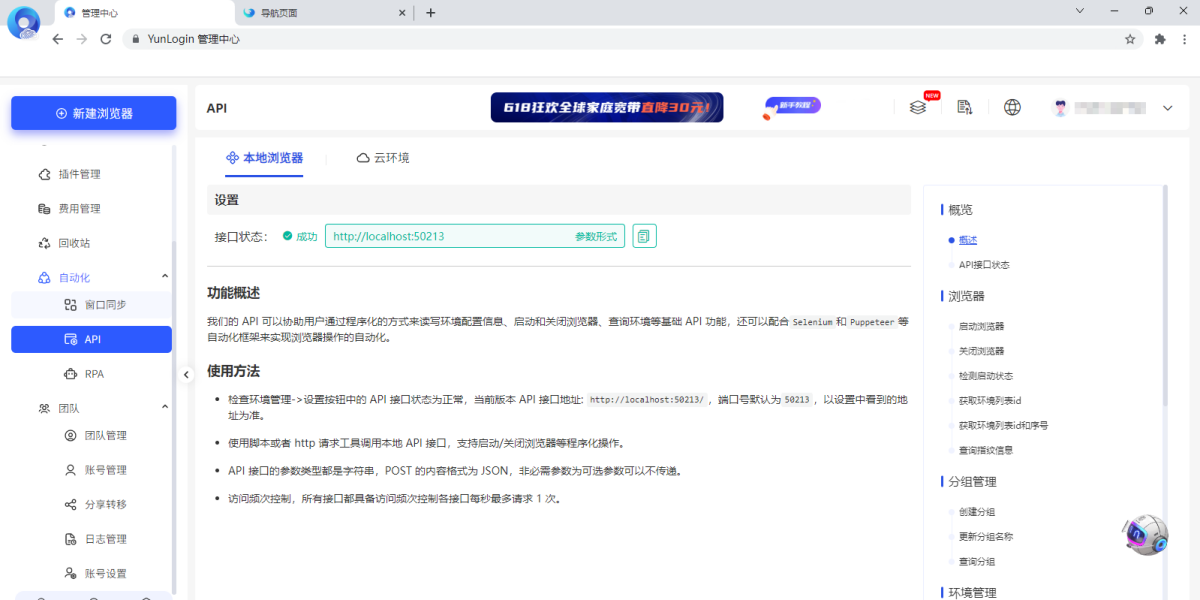Open the language globe icon
1200x600 pixels.
point(1012,108)
